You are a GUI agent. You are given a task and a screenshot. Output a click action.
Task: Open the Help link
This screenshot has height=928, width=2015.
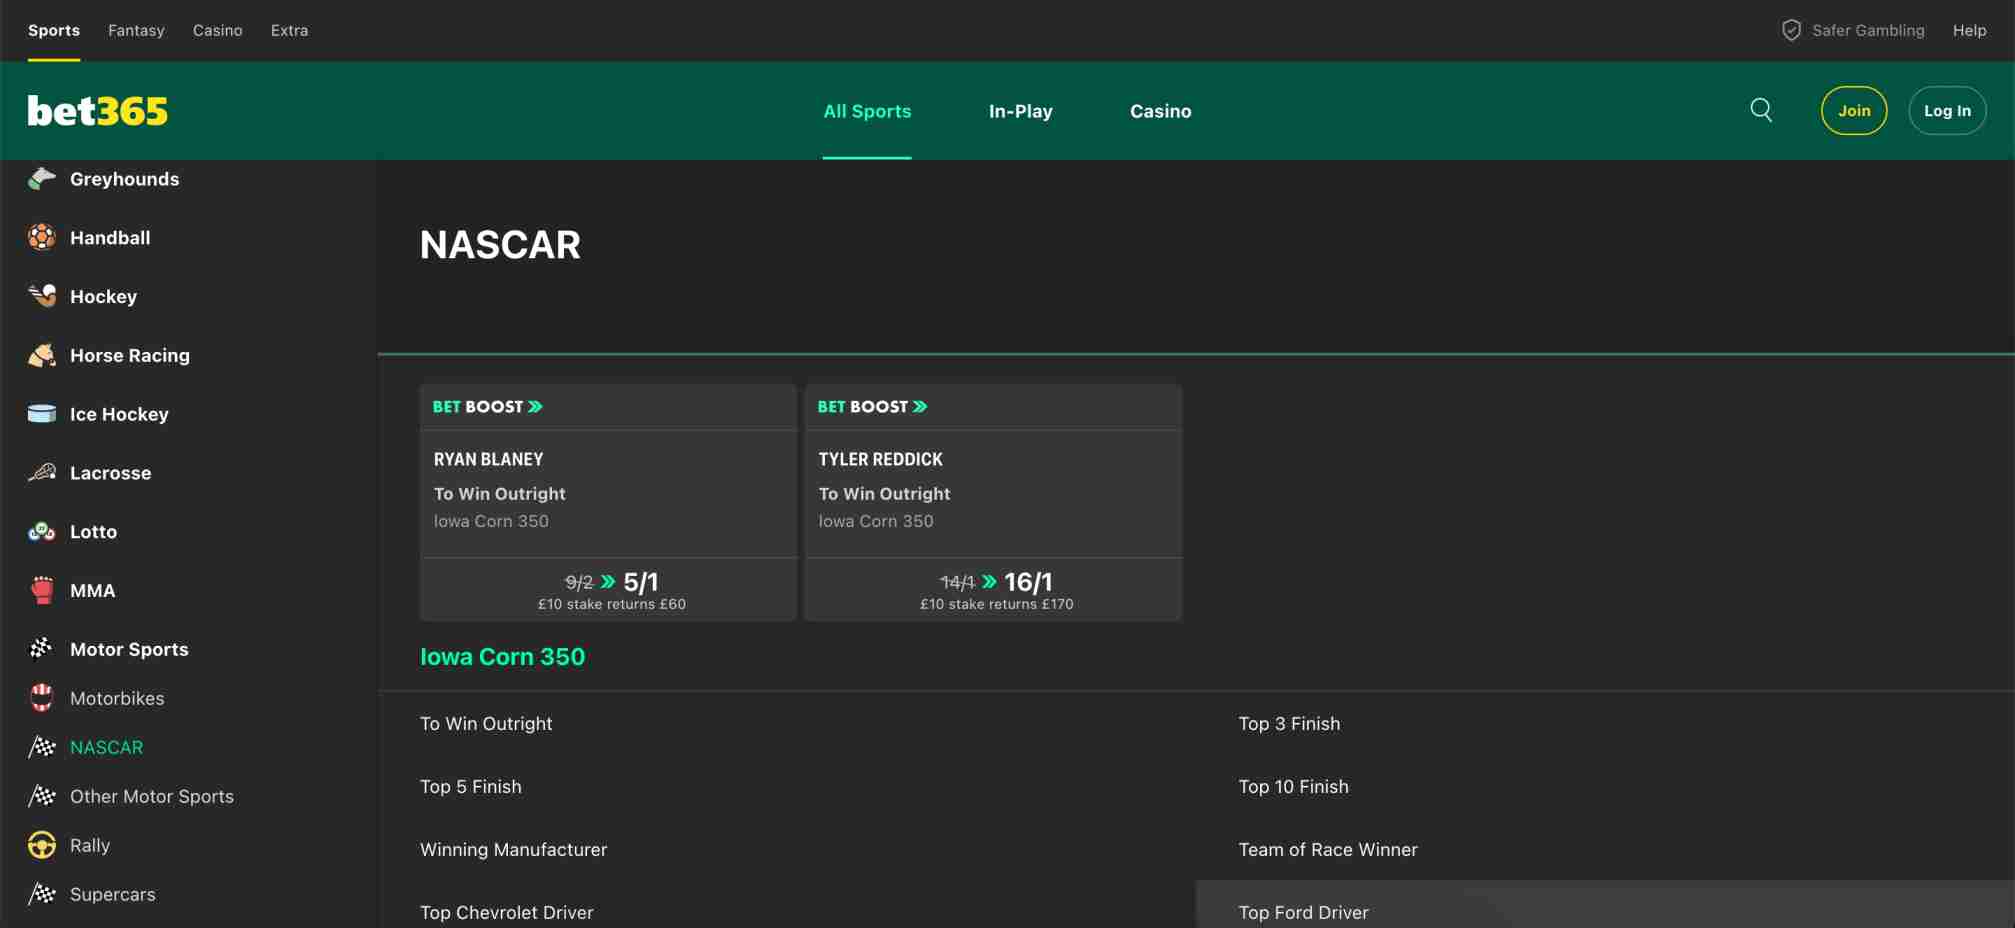1970,30
